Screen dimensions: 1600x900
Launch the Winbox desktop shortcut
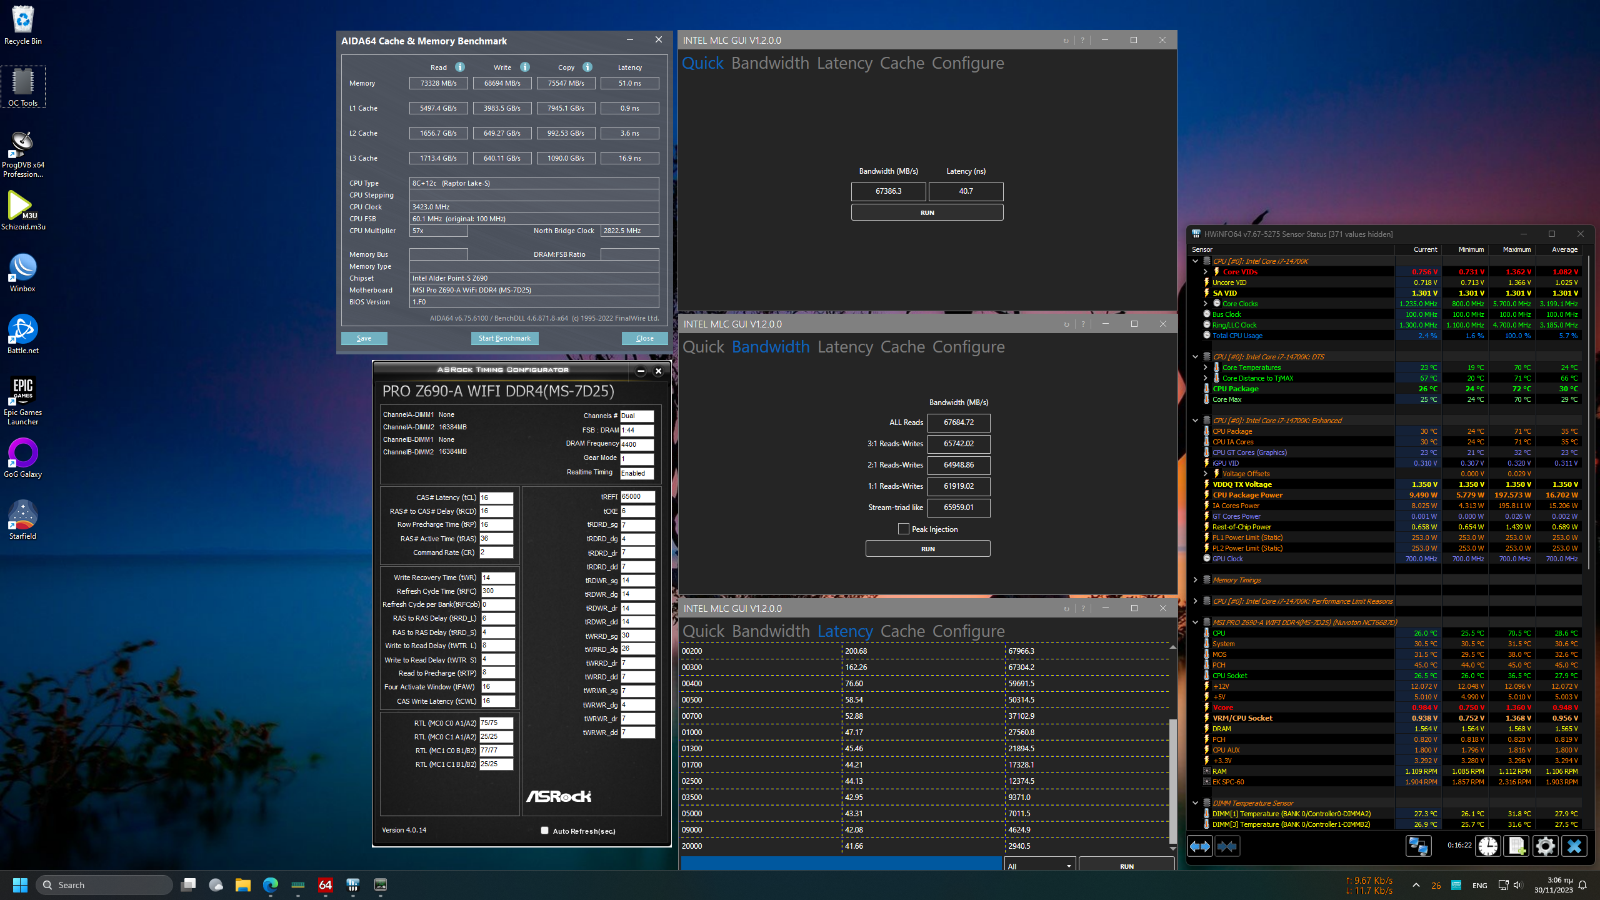22,272
